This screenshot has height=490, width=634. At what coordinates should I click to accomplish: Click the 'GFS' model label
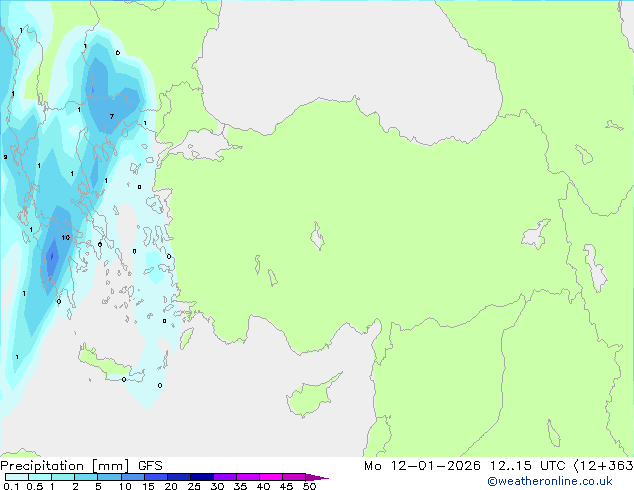point(150,466)
